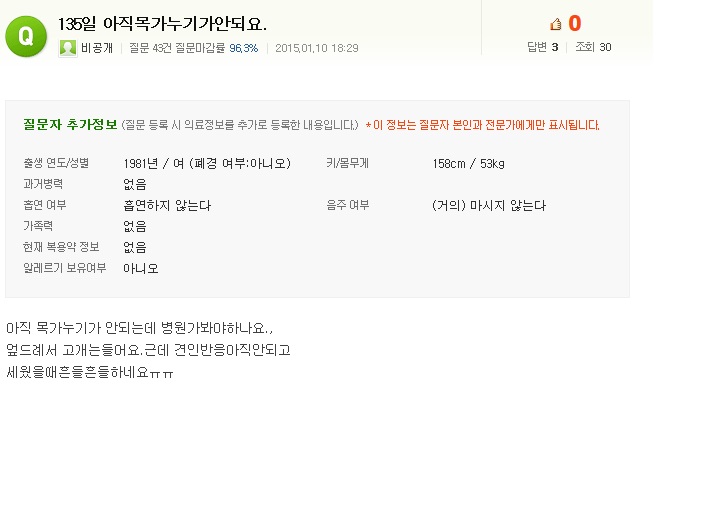728x513 pixels.
Task: Click the orange recommend count 0
Action: click(x=575, y=24)
